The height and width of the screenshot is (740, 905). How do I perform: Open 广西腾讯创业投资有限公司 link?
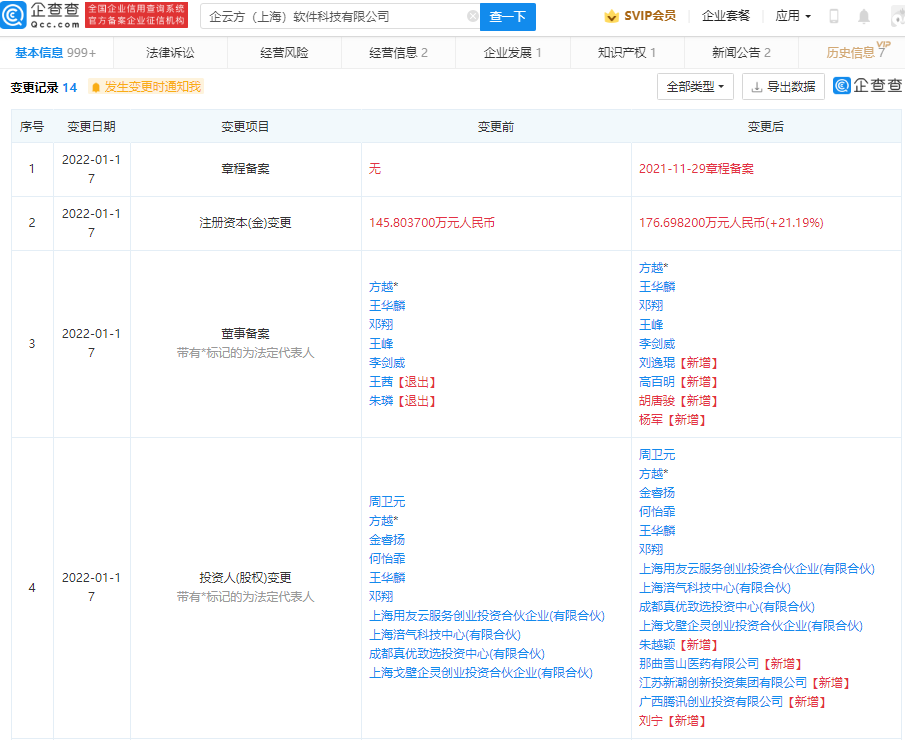click(711, 701)
